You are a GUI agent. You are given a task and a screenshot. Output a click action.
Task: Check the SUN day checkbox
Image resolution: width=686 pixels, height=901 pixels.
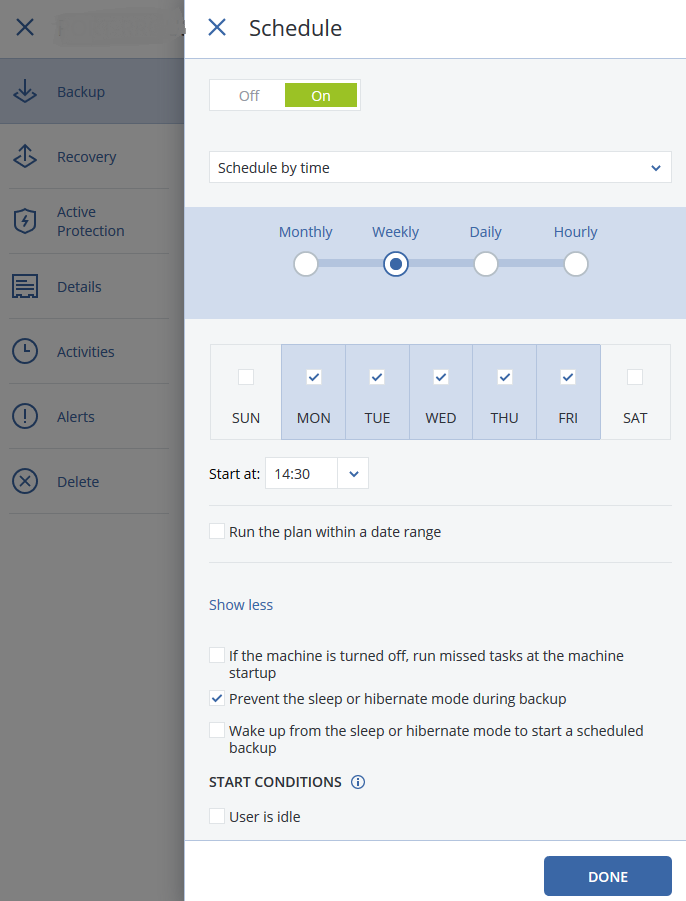pyautogui.click(x=246, y=377)
